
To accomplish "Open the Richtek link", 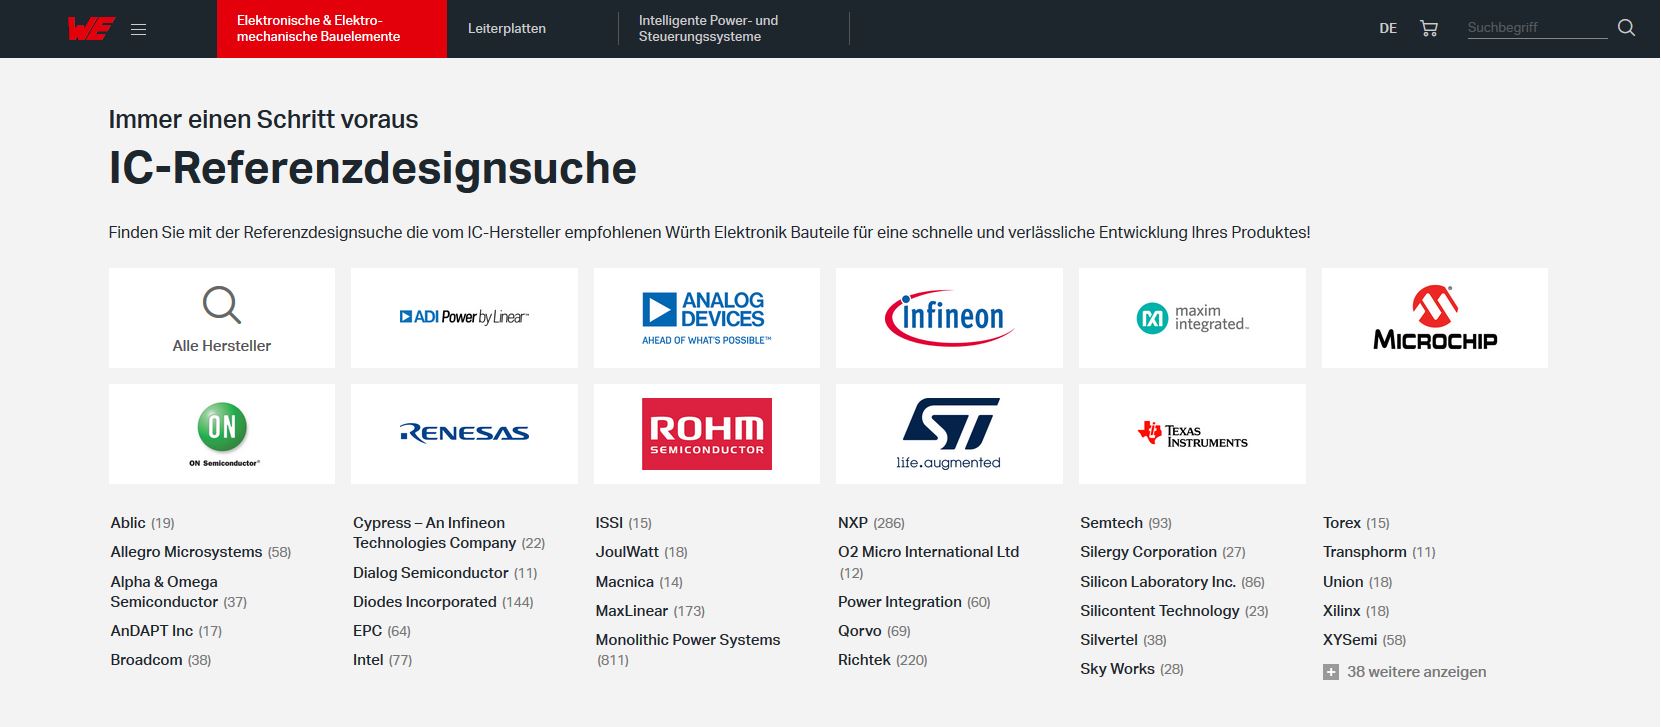I will click(864, 660).
